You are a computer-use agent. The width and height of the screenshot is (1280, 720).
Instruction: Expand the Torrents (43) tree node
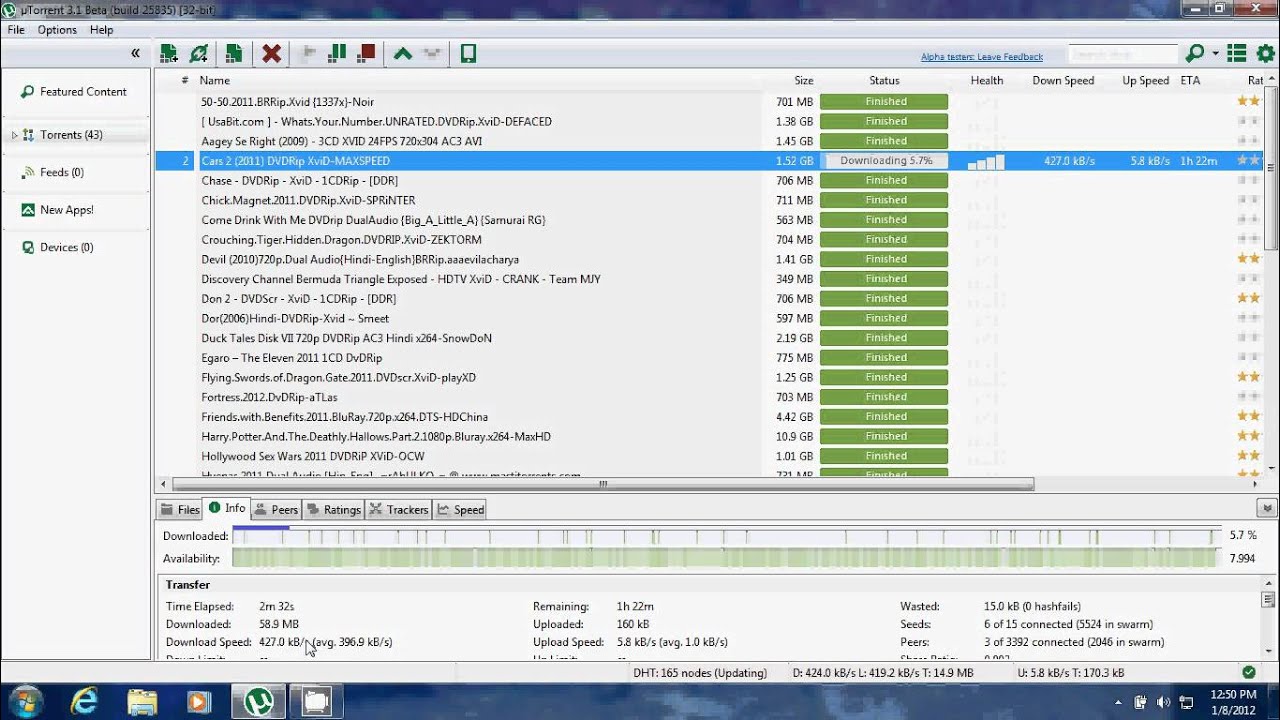[x=14, y=135]
